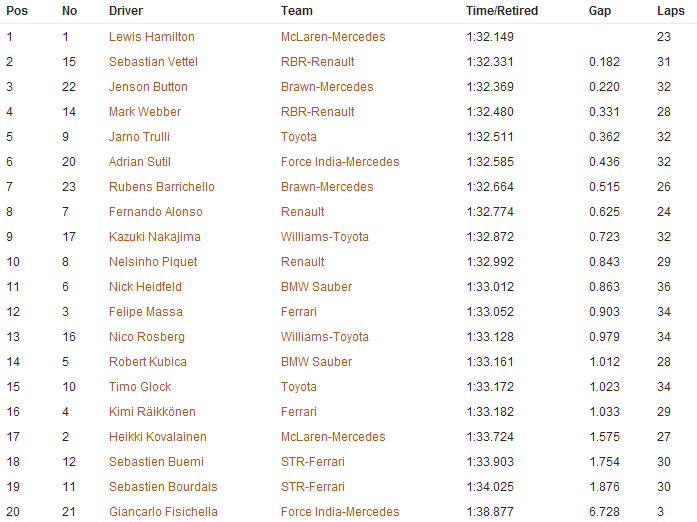
Task: Click STR-Ferrari team for Sebastien Buemi
Action: 313,462
